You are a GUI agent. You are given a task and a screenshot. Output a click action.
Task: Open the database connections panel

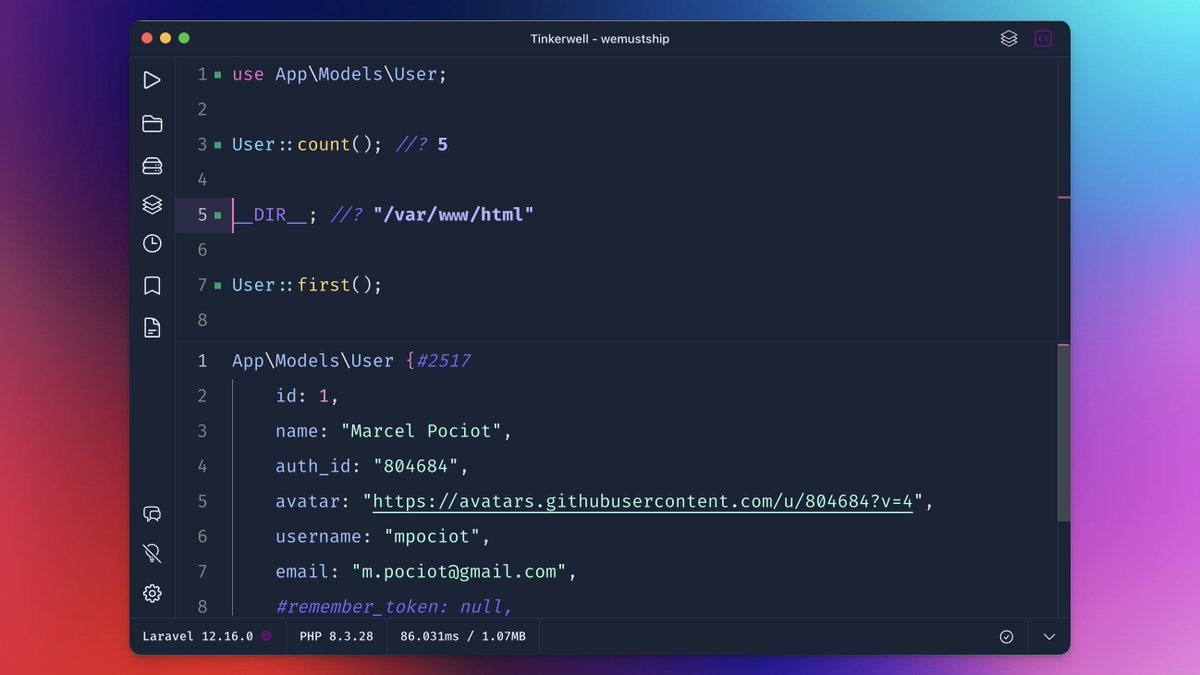(152, 164)
